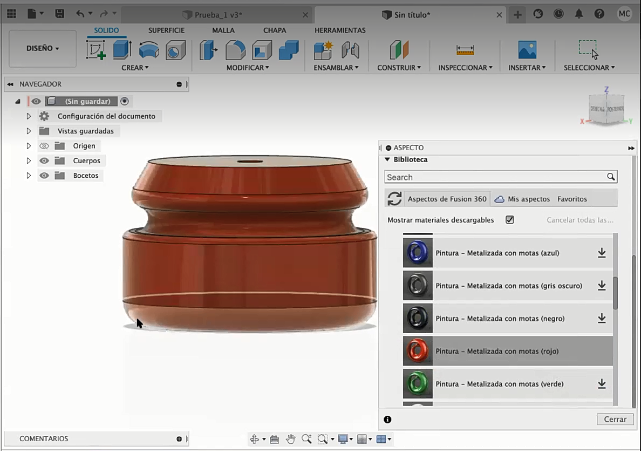
Task: Click the Zoom magnifier tool
Action: [x=307, y=439]
